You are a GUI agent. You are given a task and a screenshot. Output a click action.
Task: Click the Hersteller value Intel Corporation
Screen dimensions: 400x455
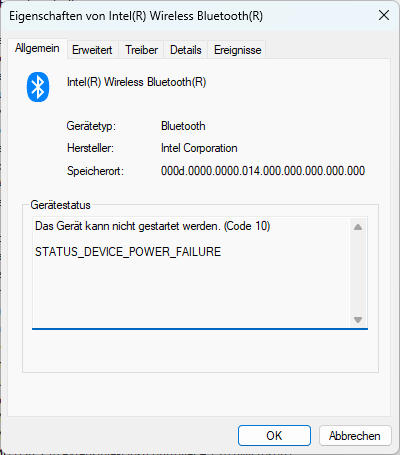pos(199,148)
